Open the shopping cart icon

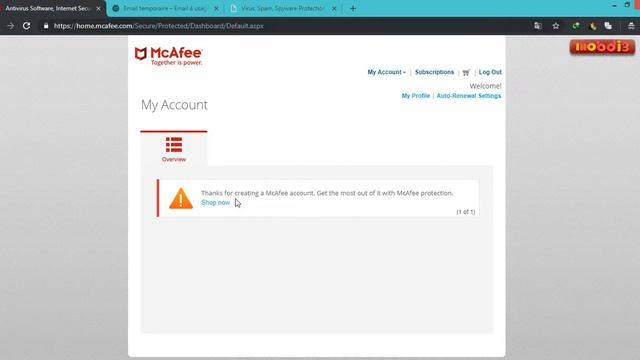[466, 73]
